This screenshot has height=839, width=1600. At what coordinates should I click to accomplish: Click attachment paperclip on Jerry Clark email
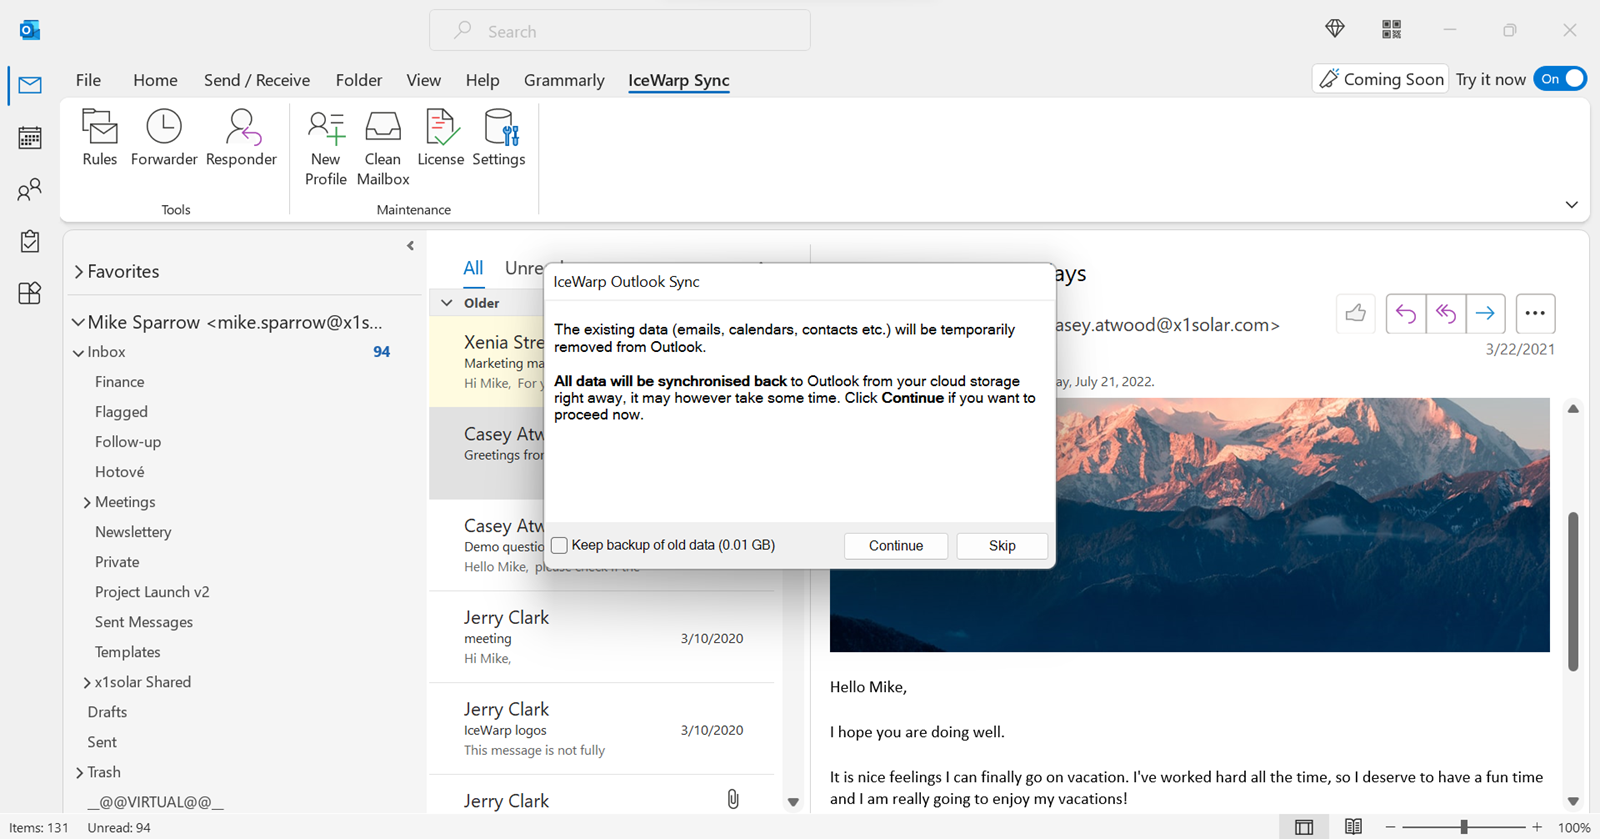point(733,799)
